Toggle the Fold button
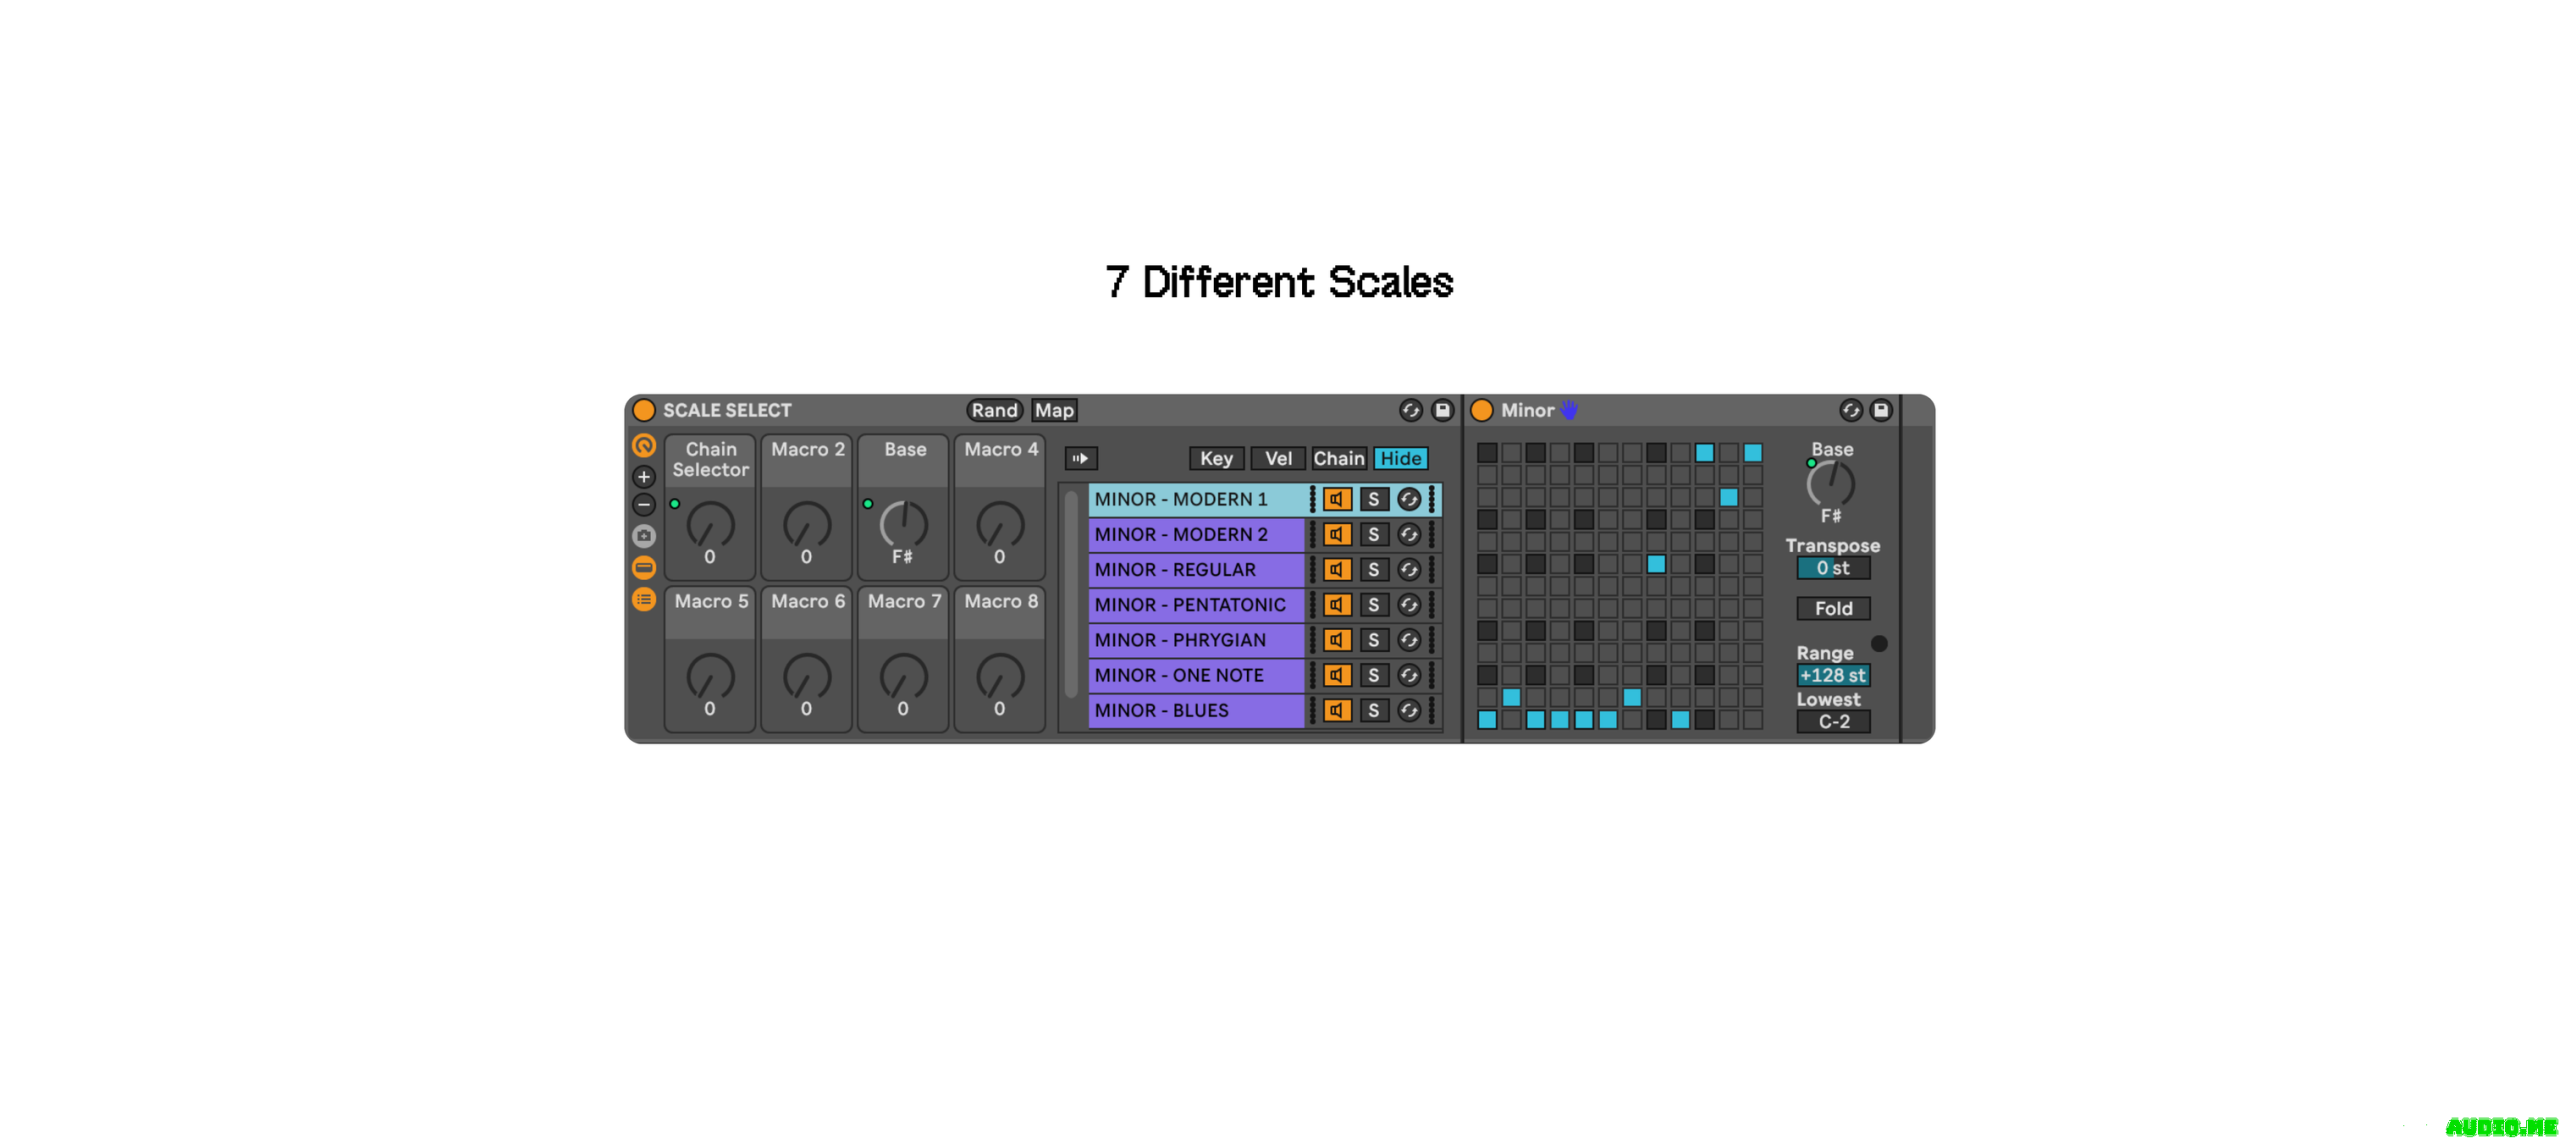 click(x=1833, y=608)
